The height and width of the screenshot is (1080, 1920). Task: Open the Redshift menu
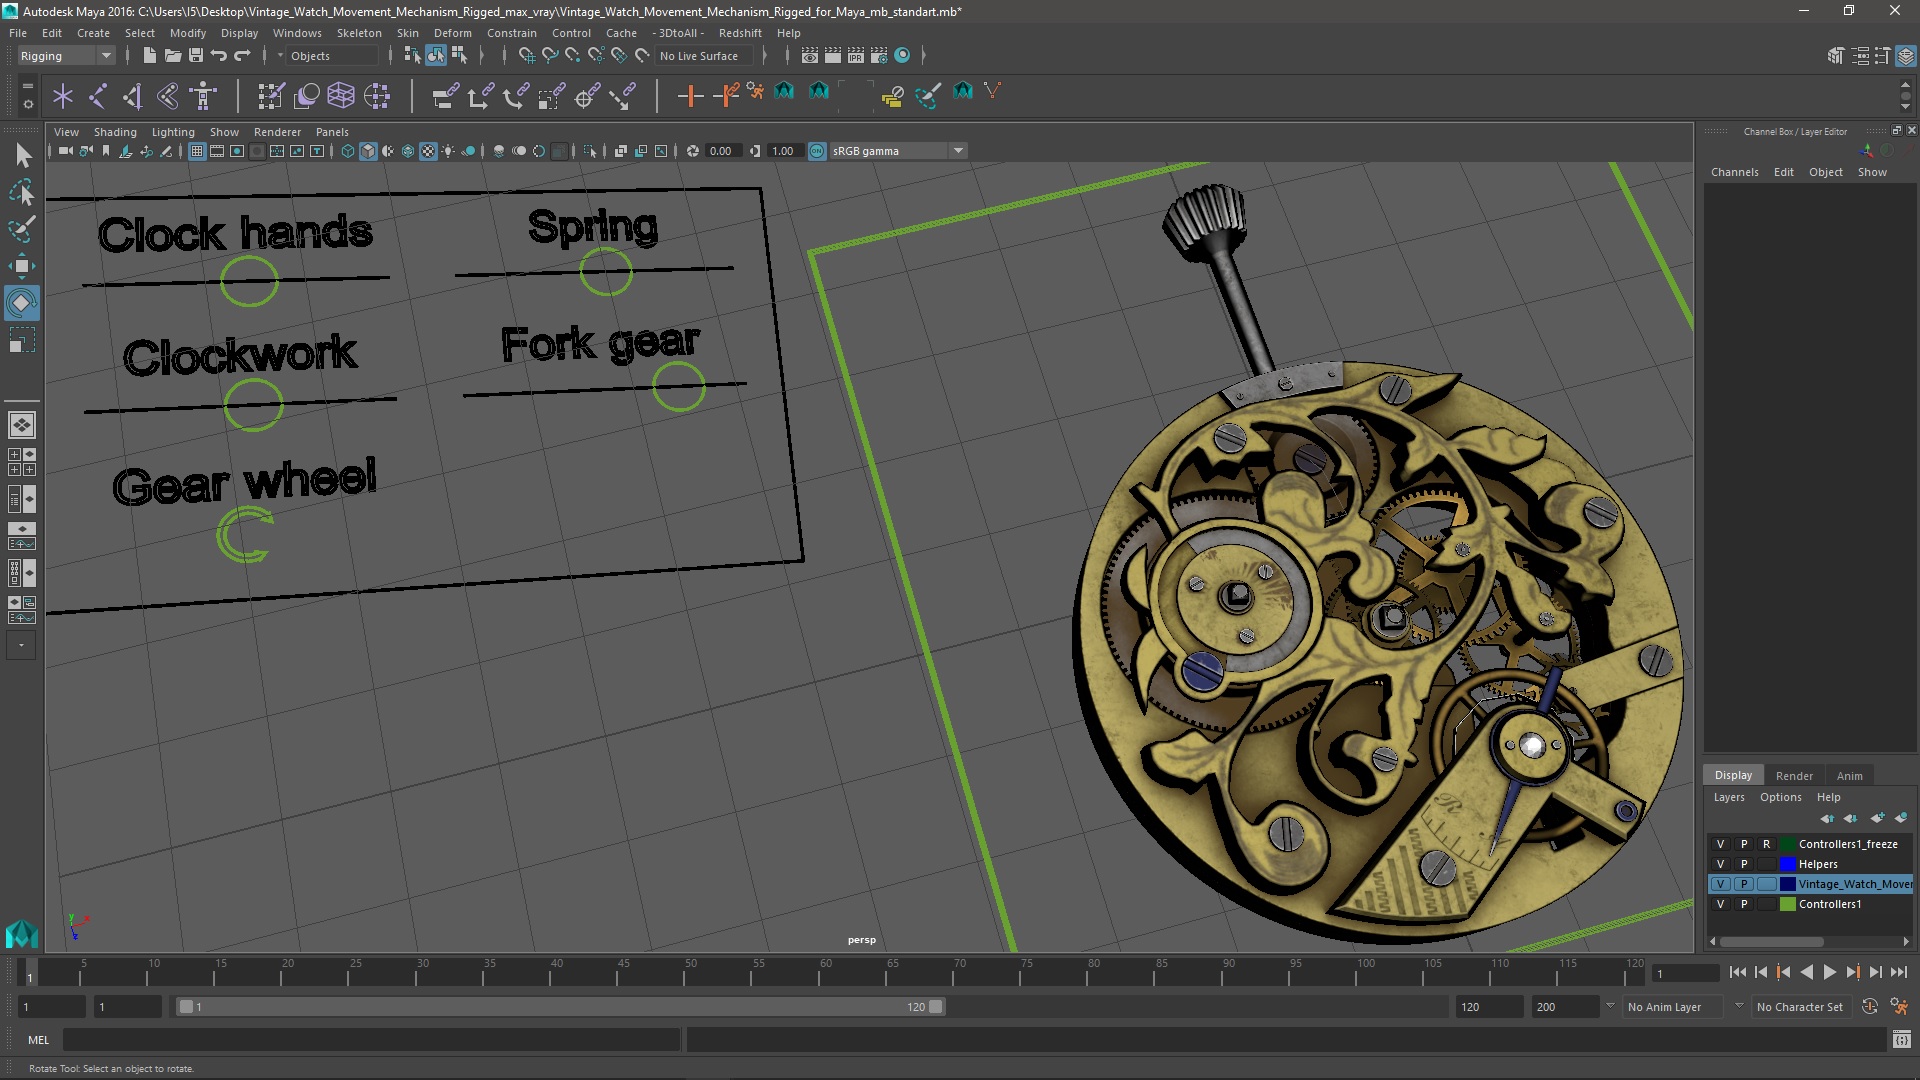740,33
